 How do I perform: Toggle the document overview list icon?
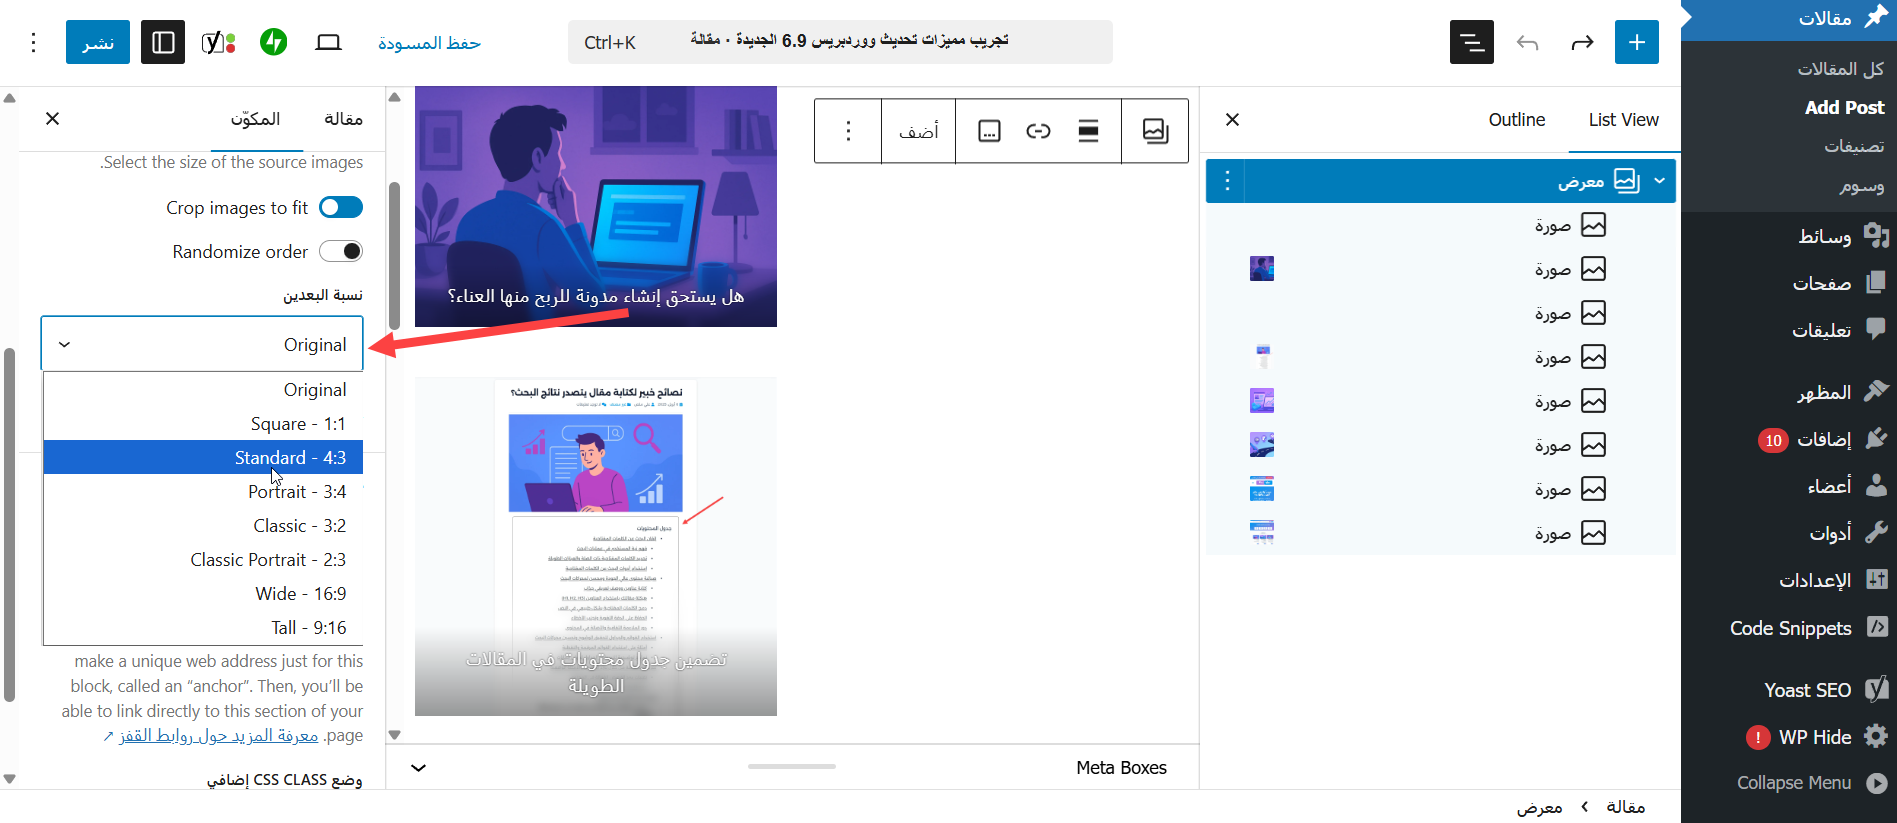point(1471,42)
